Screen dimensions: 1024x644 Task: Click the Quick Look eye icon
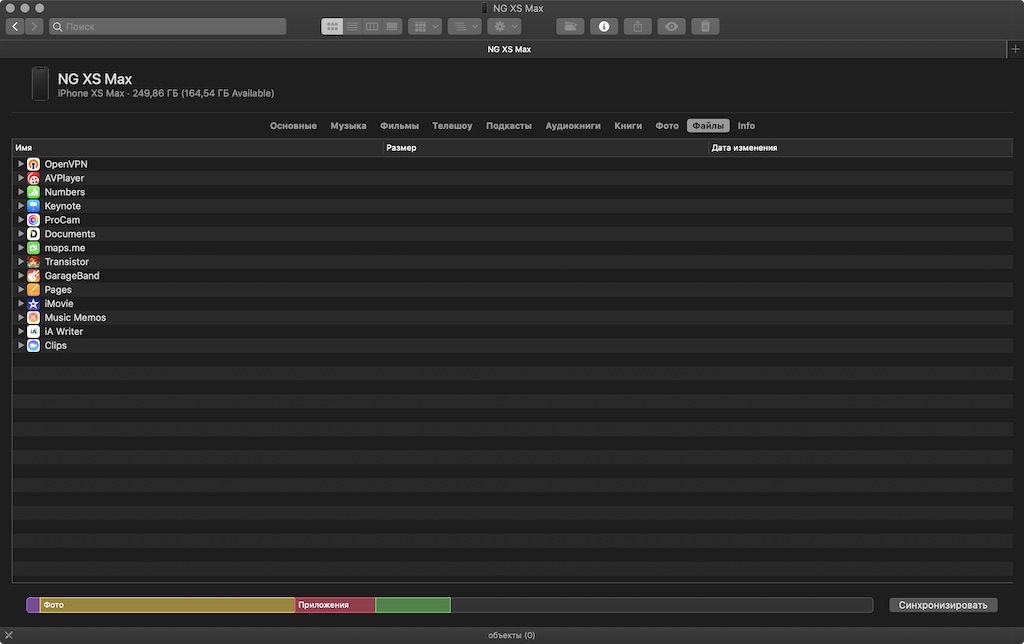pyautogui.click(x=671, y=27)
